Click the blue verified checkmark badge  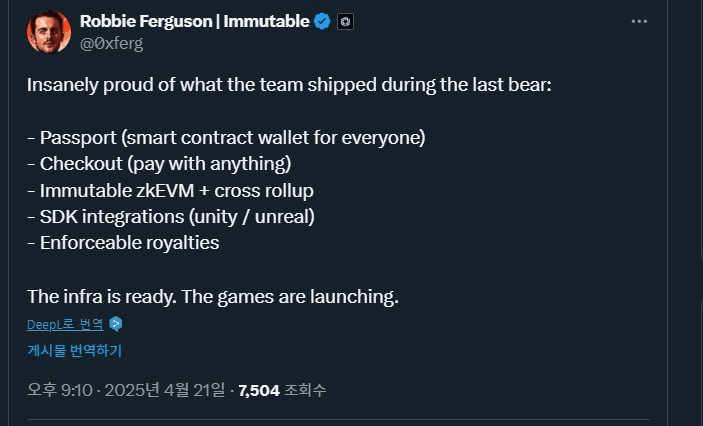tap(322, 21)
